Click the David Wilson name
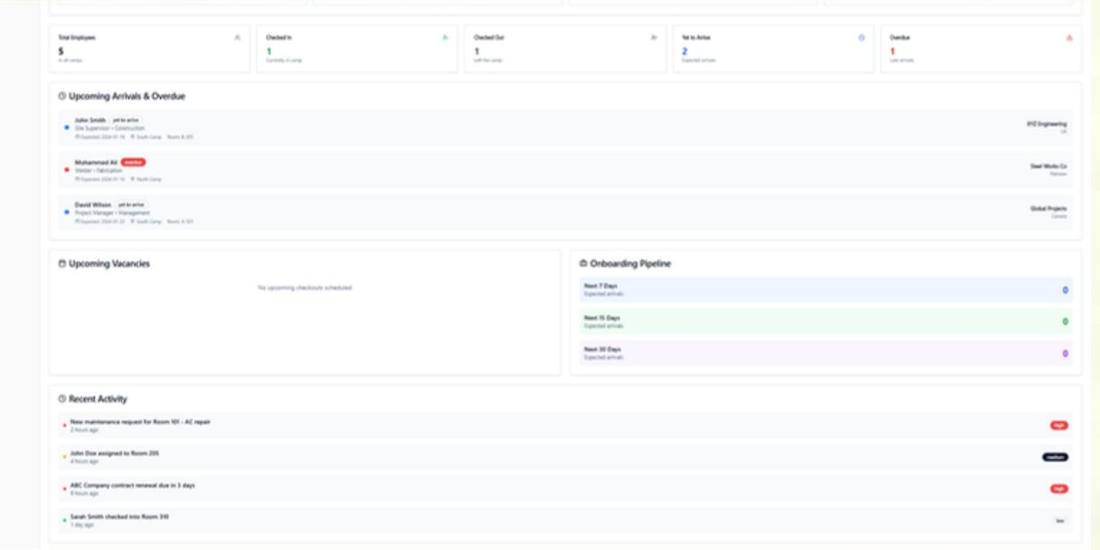The width and height of the screenshot is (1100, 550). [93, 204]
